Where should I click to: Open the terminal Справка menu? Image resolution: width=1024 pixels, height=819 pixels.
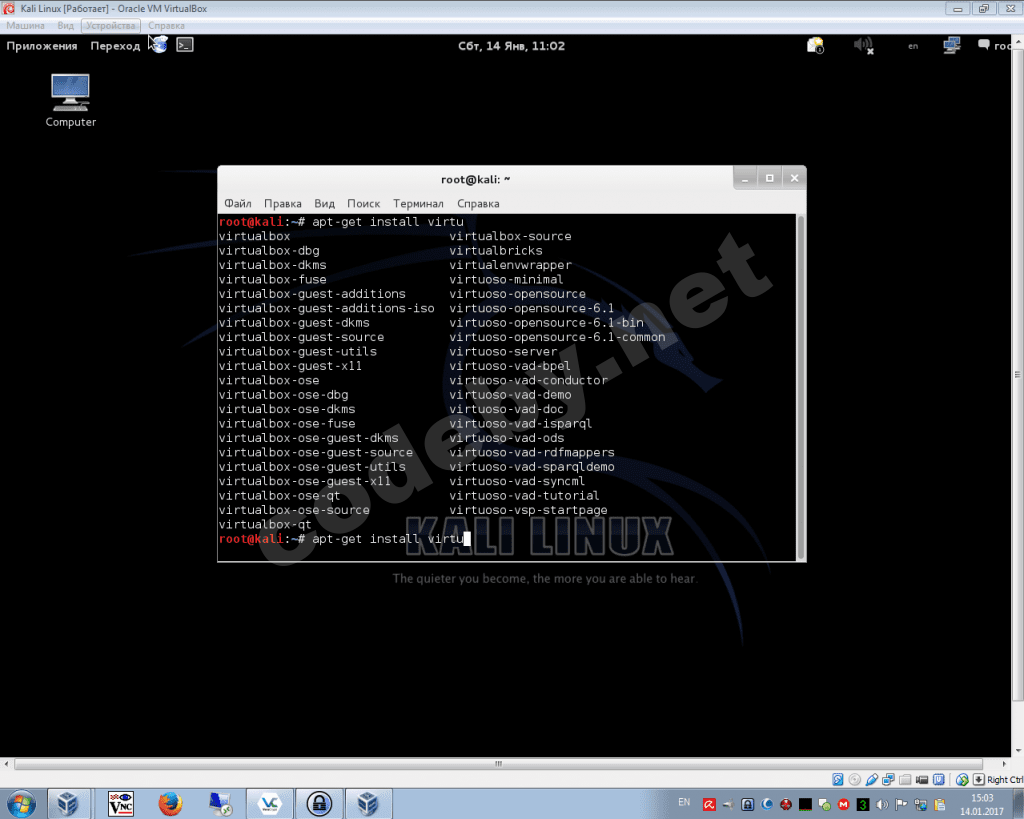tap(478, 203)
